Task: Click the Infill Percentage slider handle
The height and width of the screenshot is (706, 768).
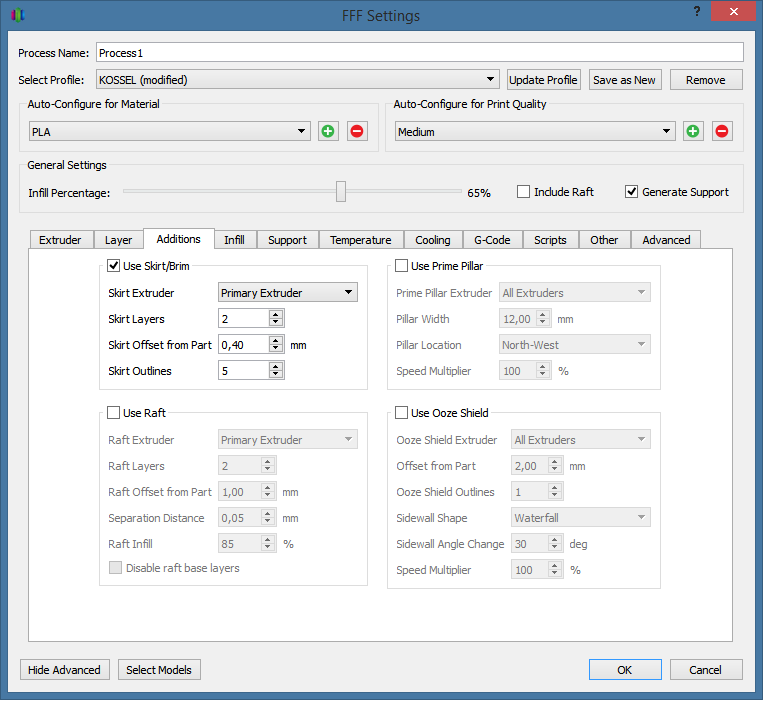Action: coord(341,192)
